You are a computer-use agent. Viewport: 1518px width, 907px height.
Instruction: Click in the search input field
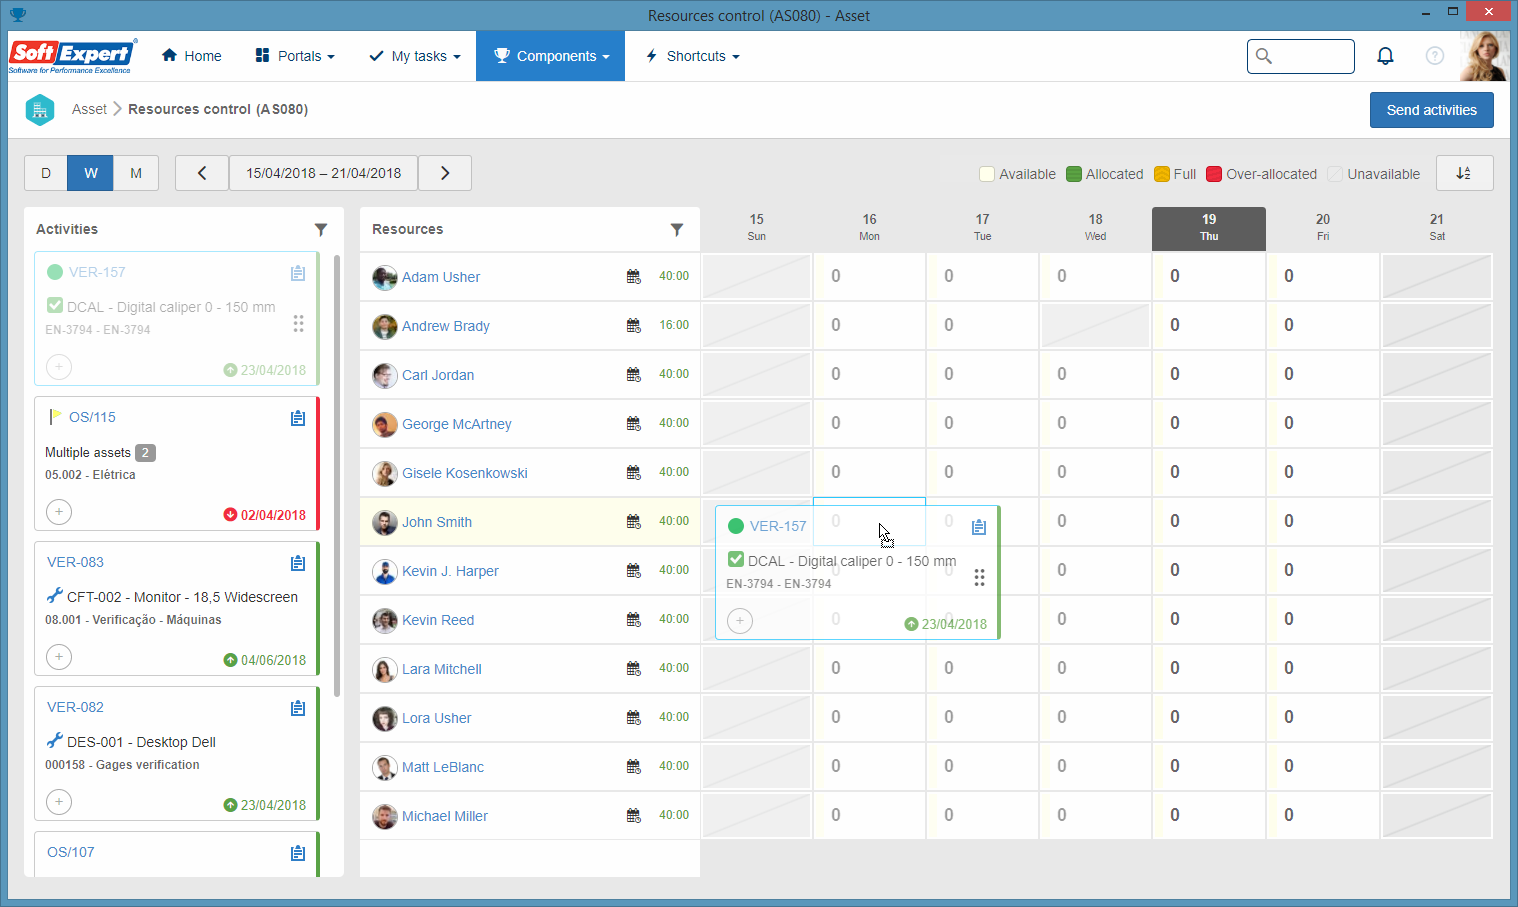pyautogui.click(x=1301, y=56)
